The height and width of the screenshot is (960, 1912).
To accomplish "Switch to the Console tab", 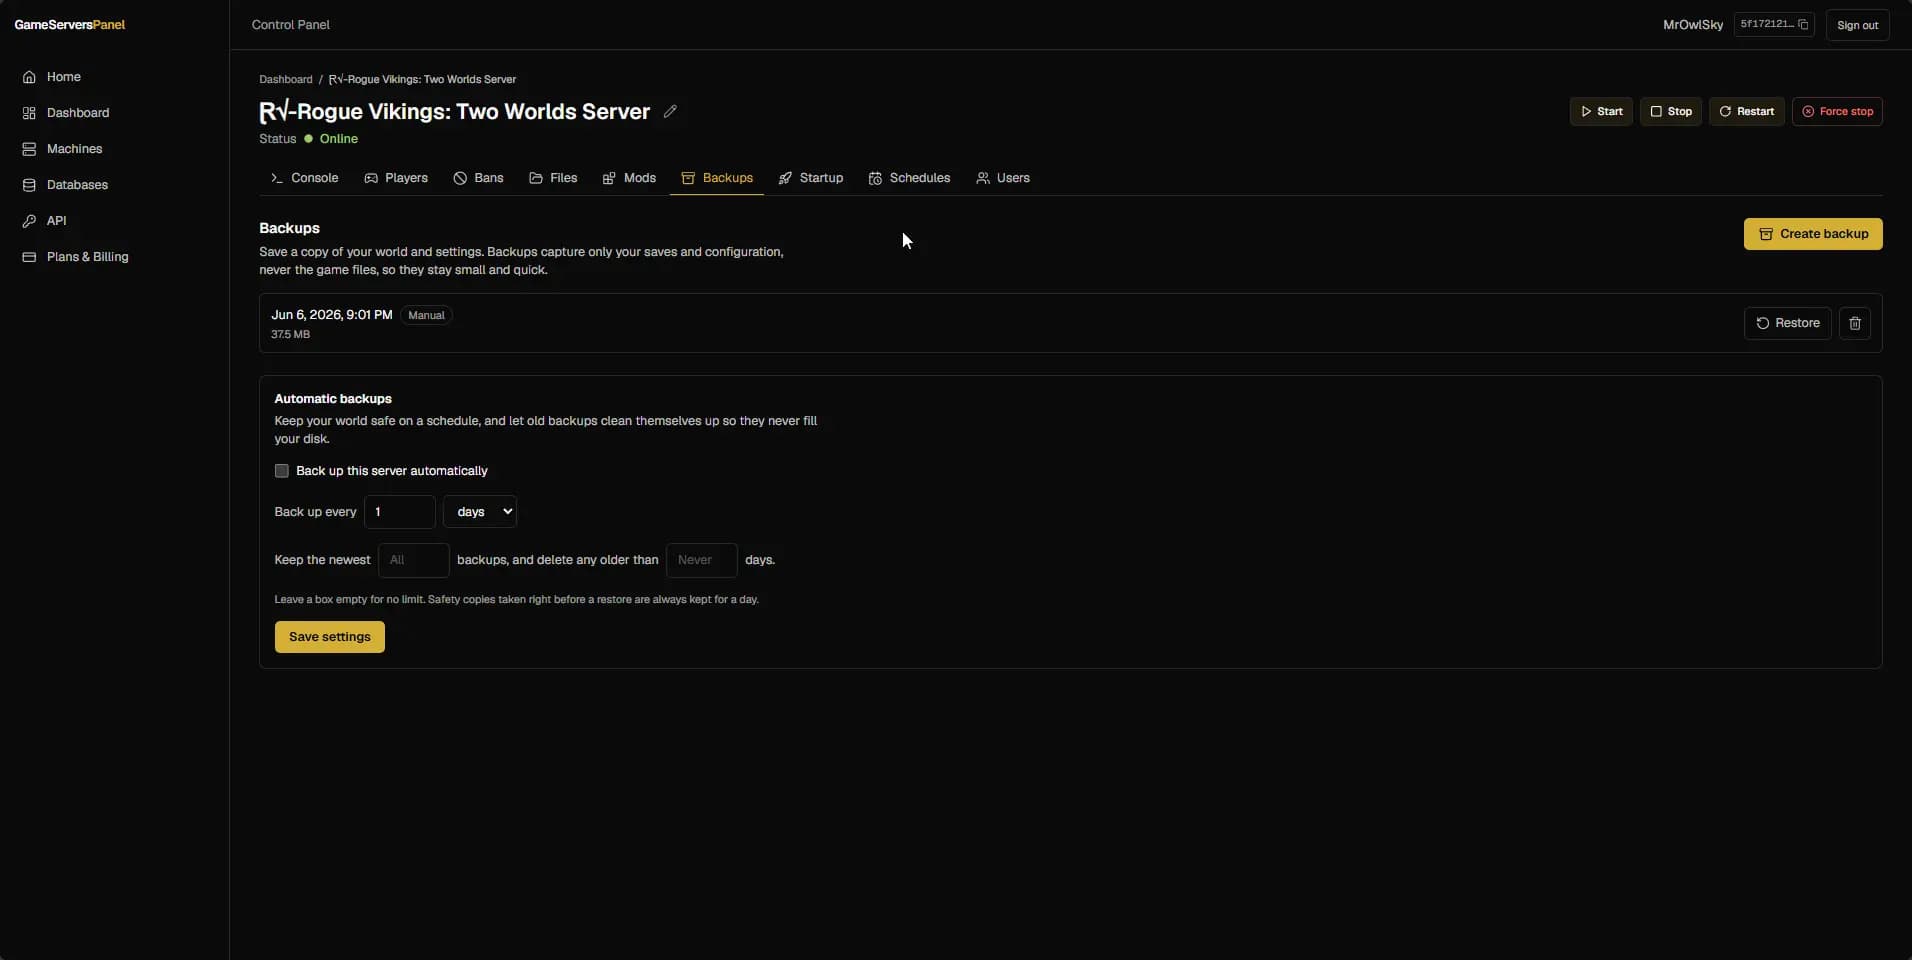I will point(305,178).
